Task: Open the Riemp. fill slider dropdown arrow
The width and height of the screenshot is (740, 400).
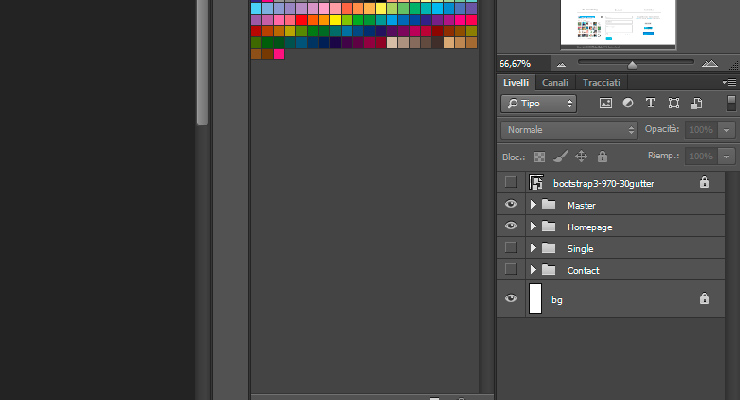Action: coord(726,156)
